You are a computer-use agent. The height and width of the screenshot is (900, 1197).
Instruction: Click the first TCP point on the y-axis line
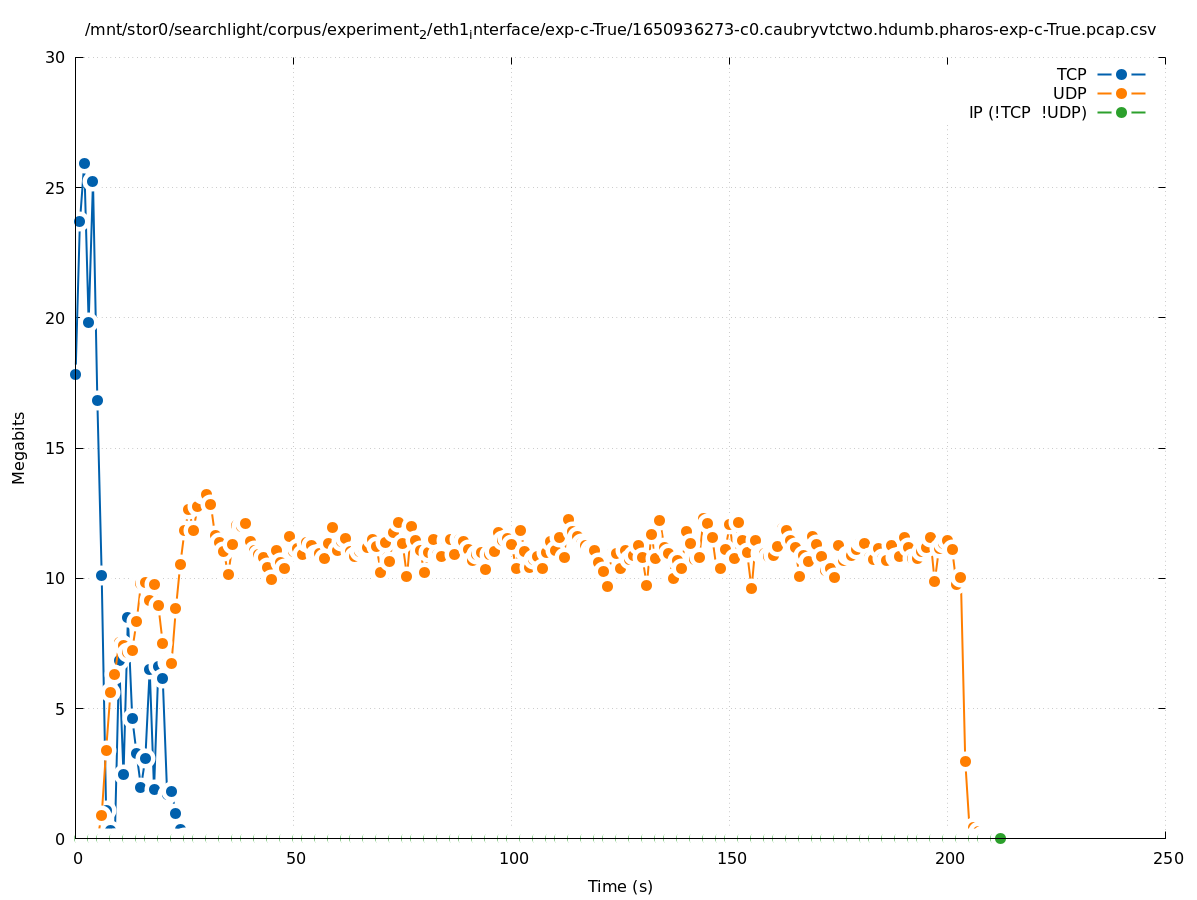[x=75, y=374]
